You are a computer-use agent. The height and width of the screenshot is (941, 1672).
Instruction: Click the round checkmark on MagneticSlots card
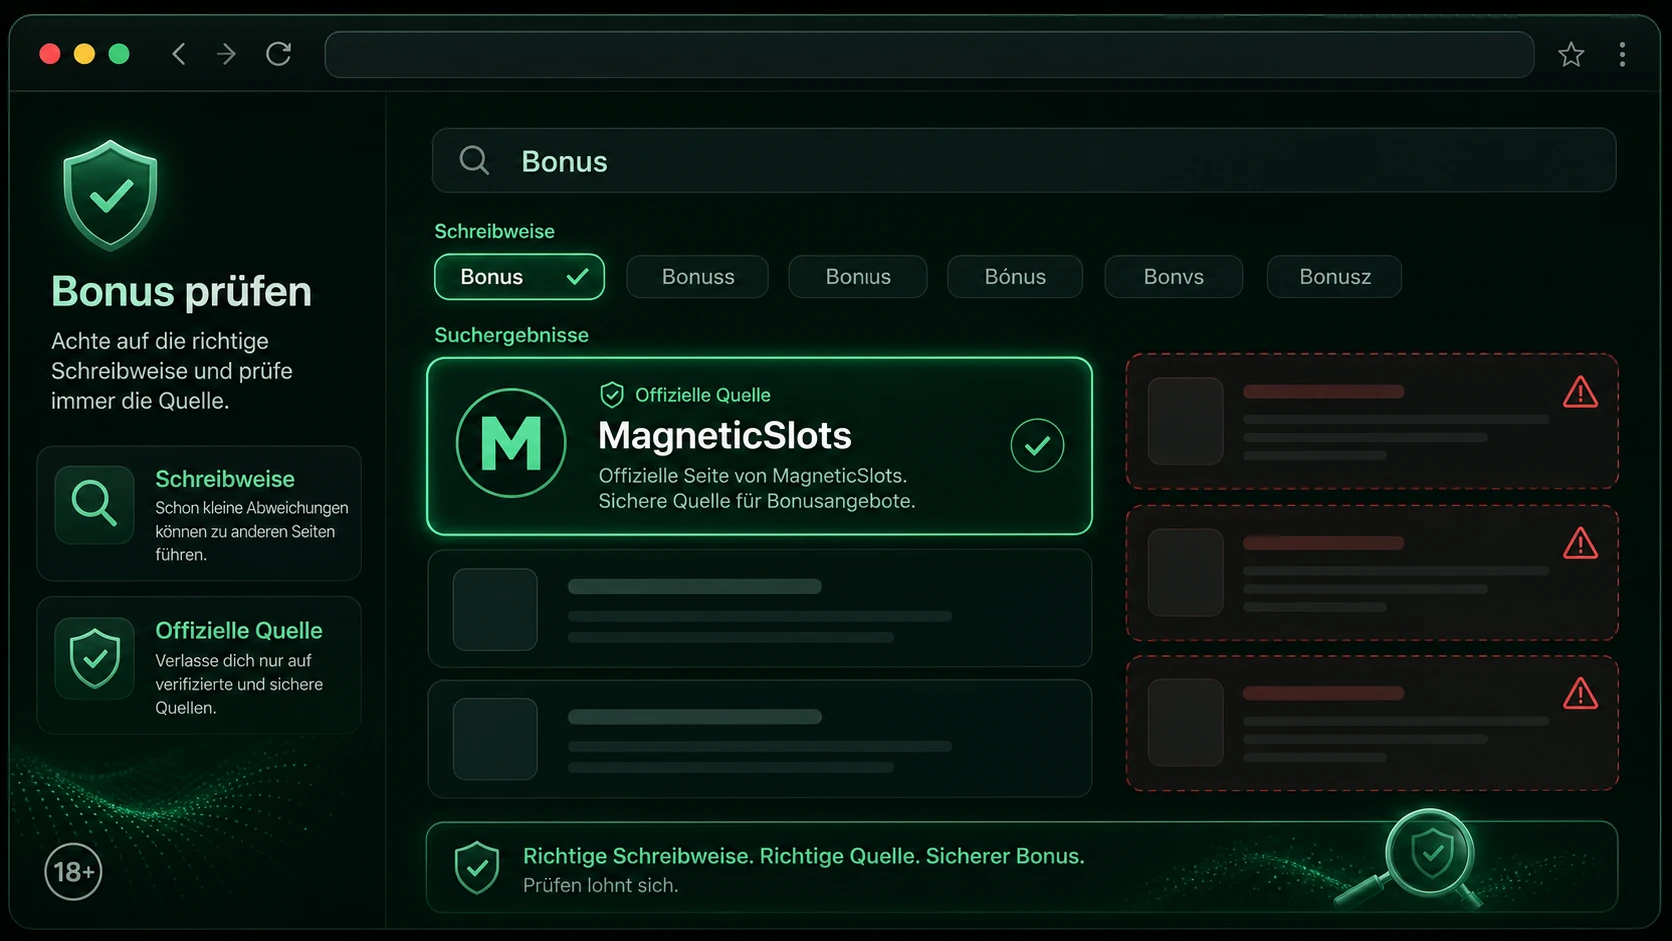tap(1037, 445)
